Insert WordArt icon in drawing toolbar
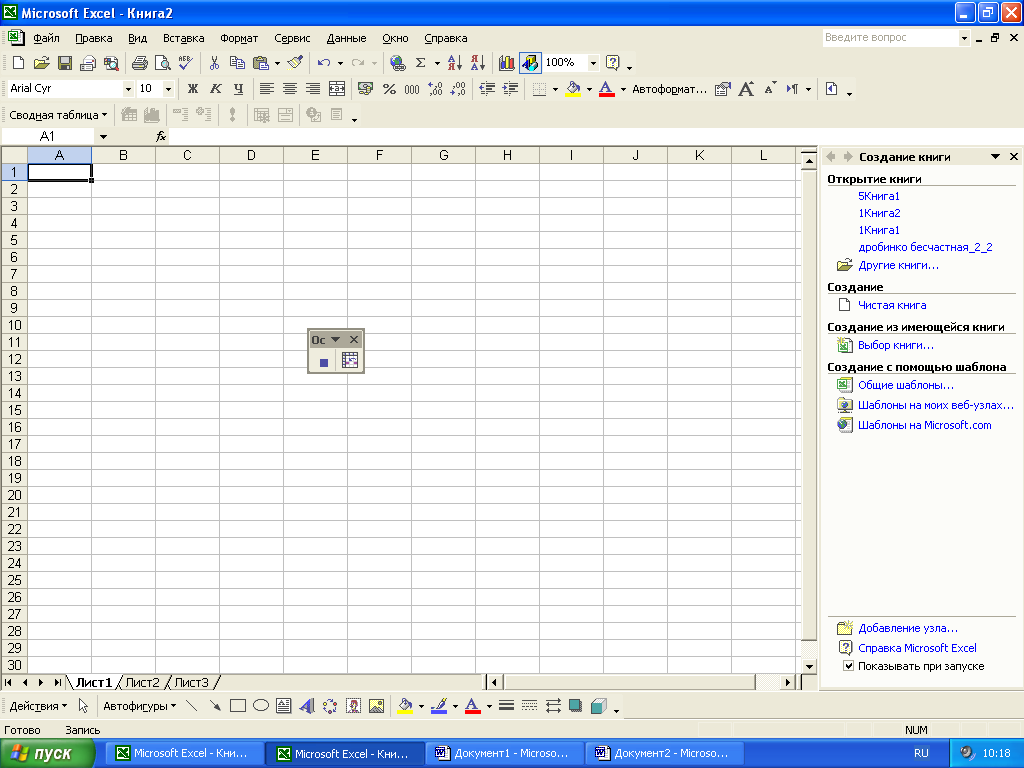The height and width of the screenshot is (768, 1024). pyautogui.click(x=306, y=706)
